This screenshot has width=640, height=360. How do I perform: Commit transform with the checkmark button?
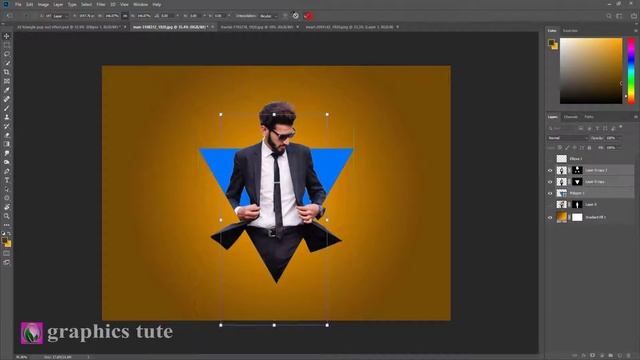(x=296, y=16)
